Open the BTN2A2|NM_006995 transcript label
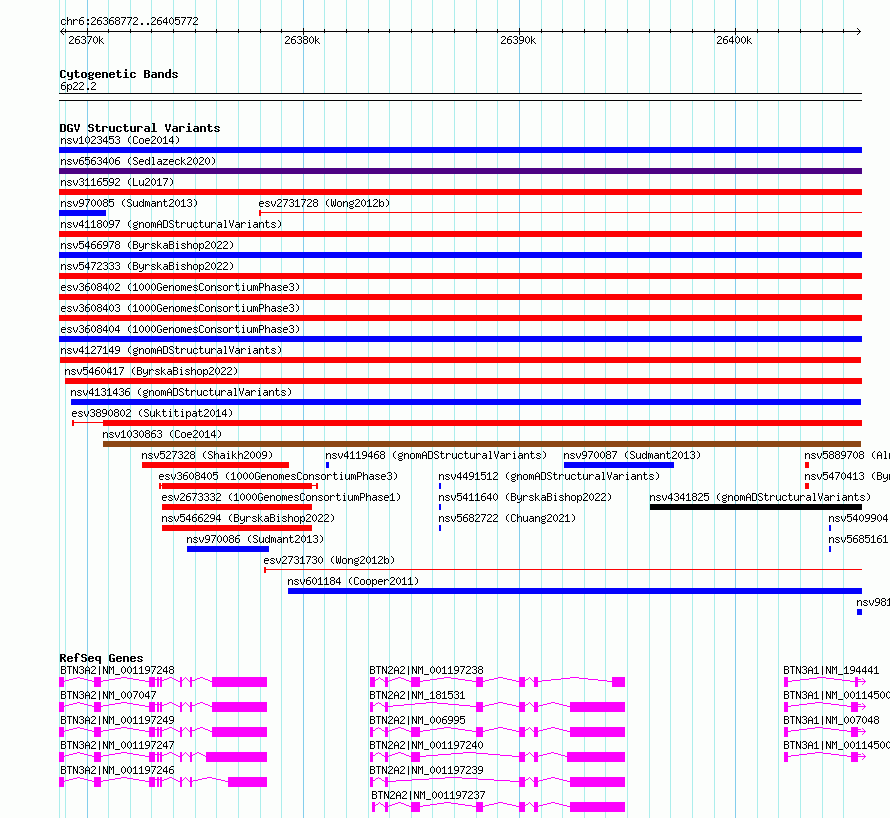890x818 pixels. pos(417,720)
